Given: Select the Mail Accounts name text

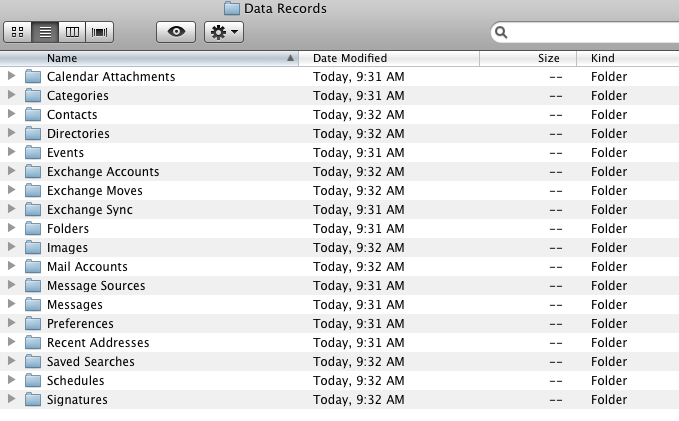Looking at the screenshot, I should pyautogui.click(x=87, y=266).
